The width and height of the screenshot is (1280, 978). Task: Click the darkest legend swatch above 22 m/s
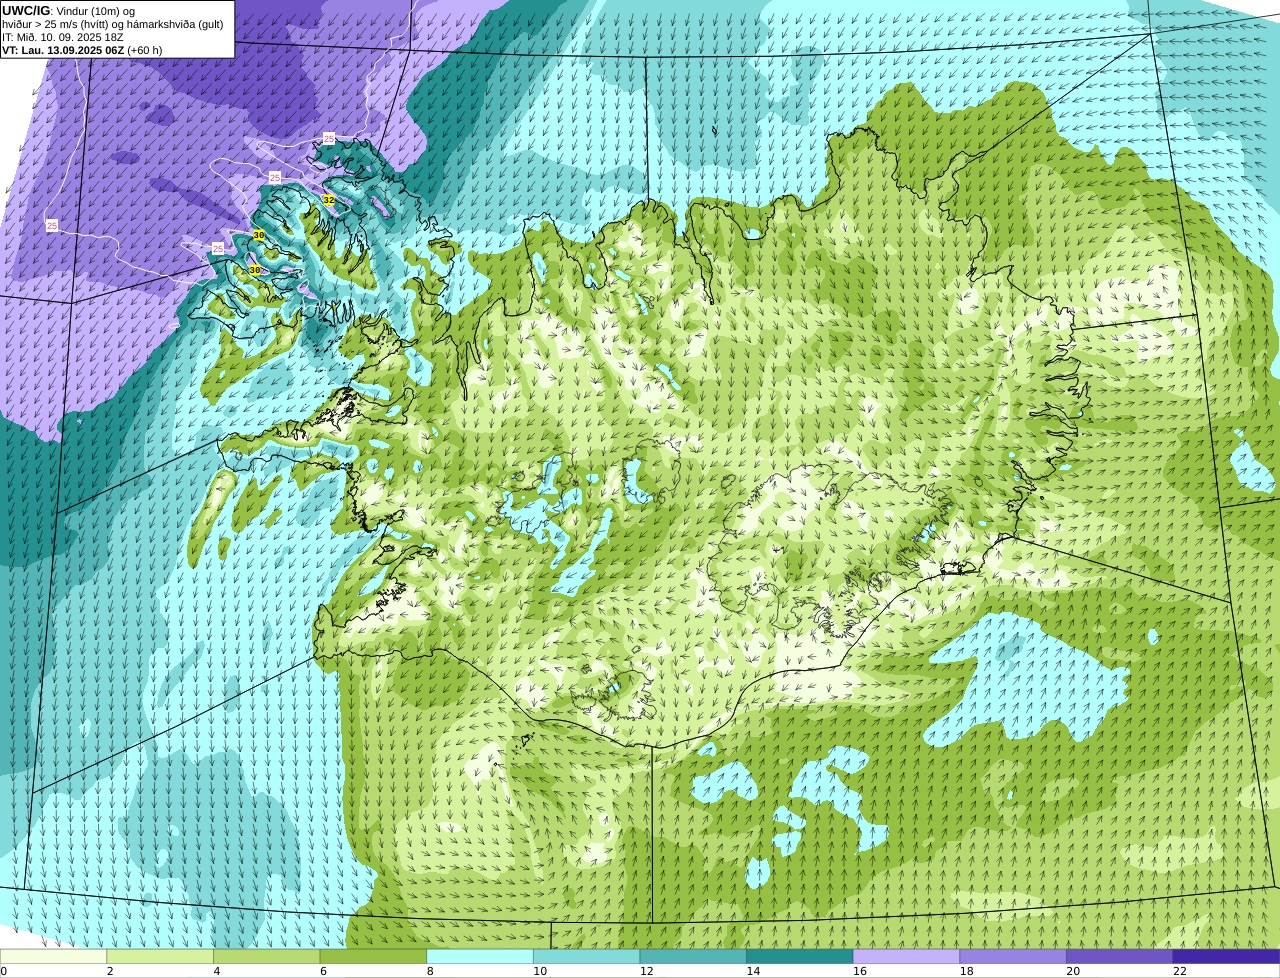pyautogui.click(x=1226, y=956)
